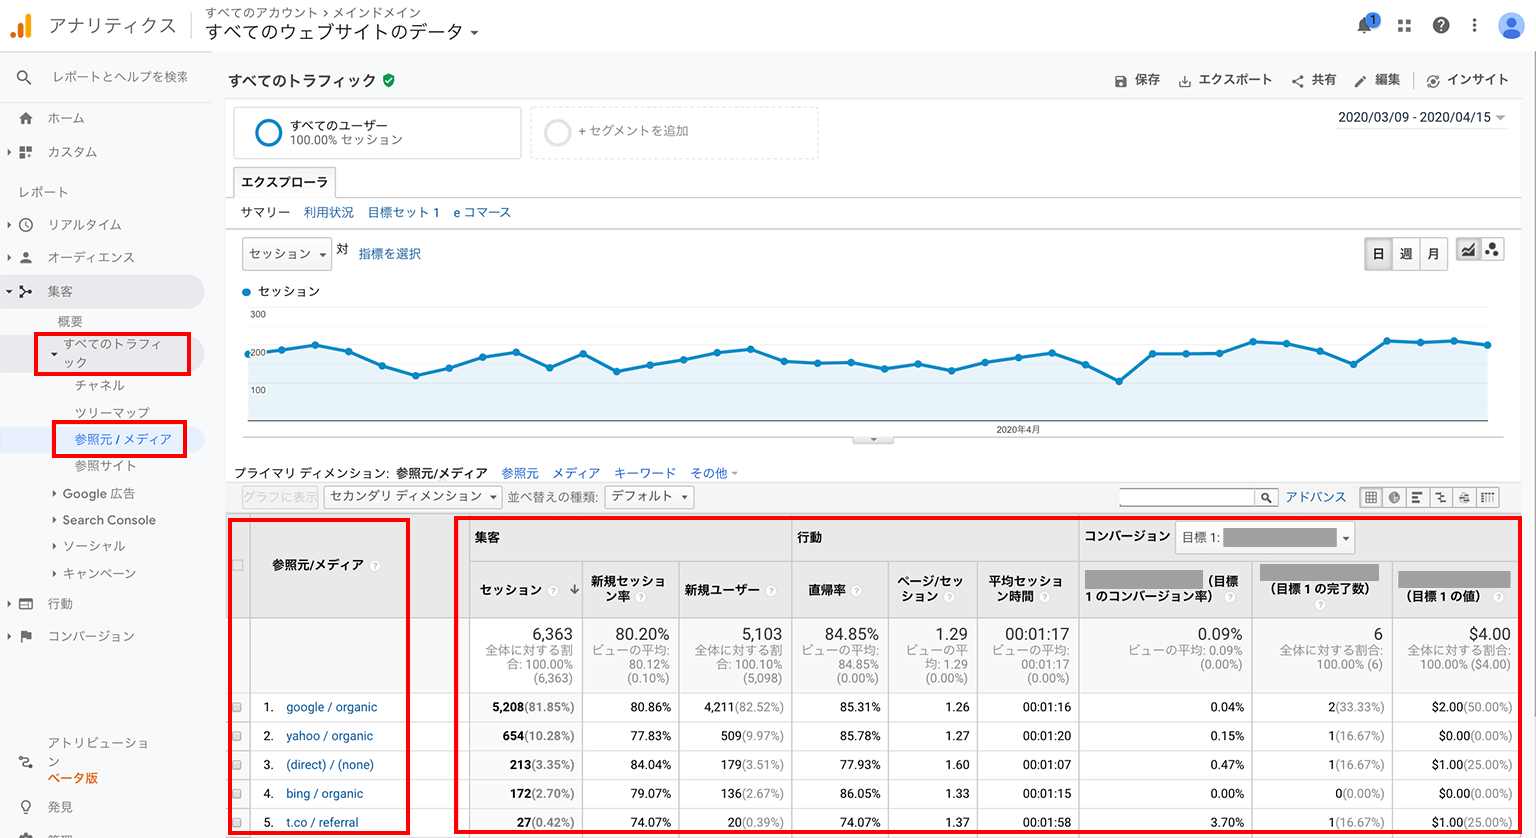1536x838 pixels.
Task: Click the Conversion flag icon
Action: point(26,636)
